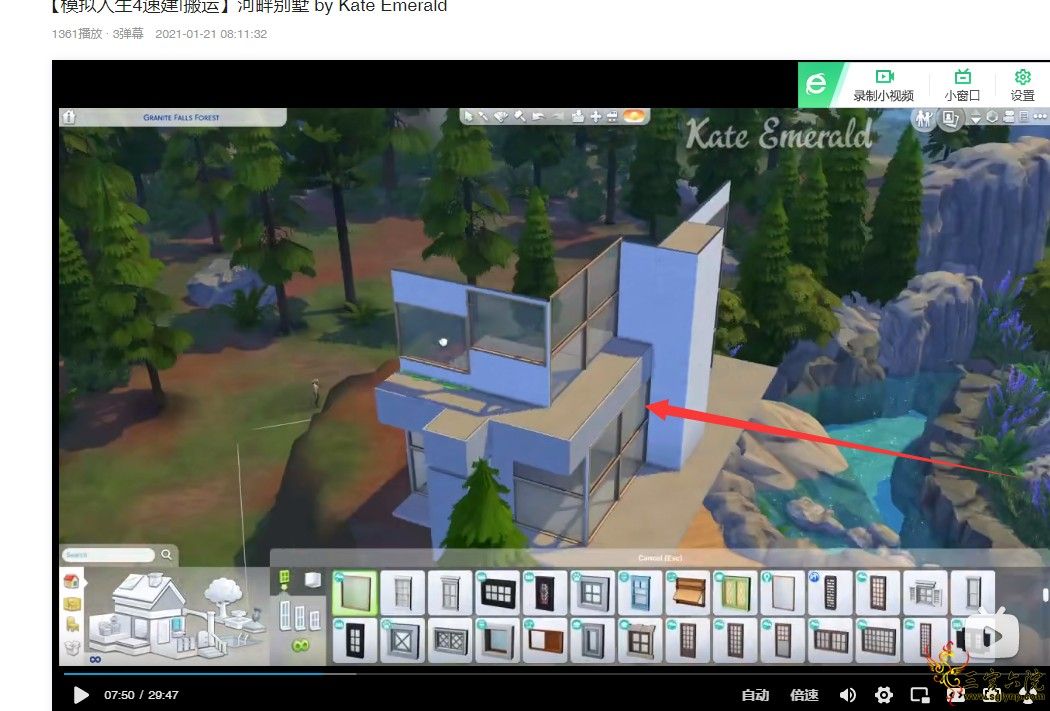
Task: Open the video player settings gear
Action: coord(884,695)
